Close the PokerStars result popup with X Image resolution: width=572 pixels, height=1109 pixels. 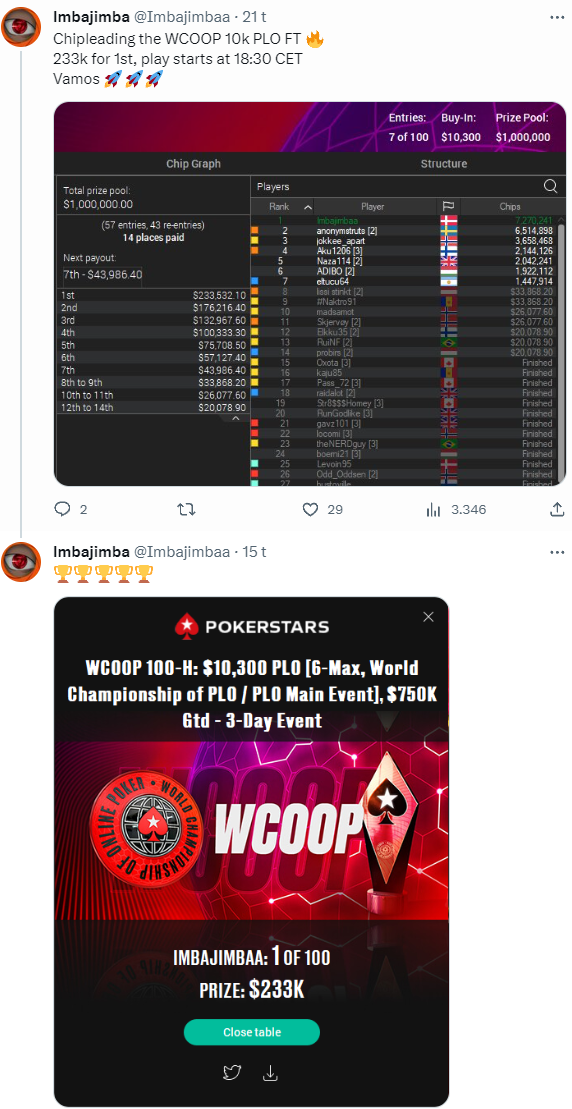428,617
